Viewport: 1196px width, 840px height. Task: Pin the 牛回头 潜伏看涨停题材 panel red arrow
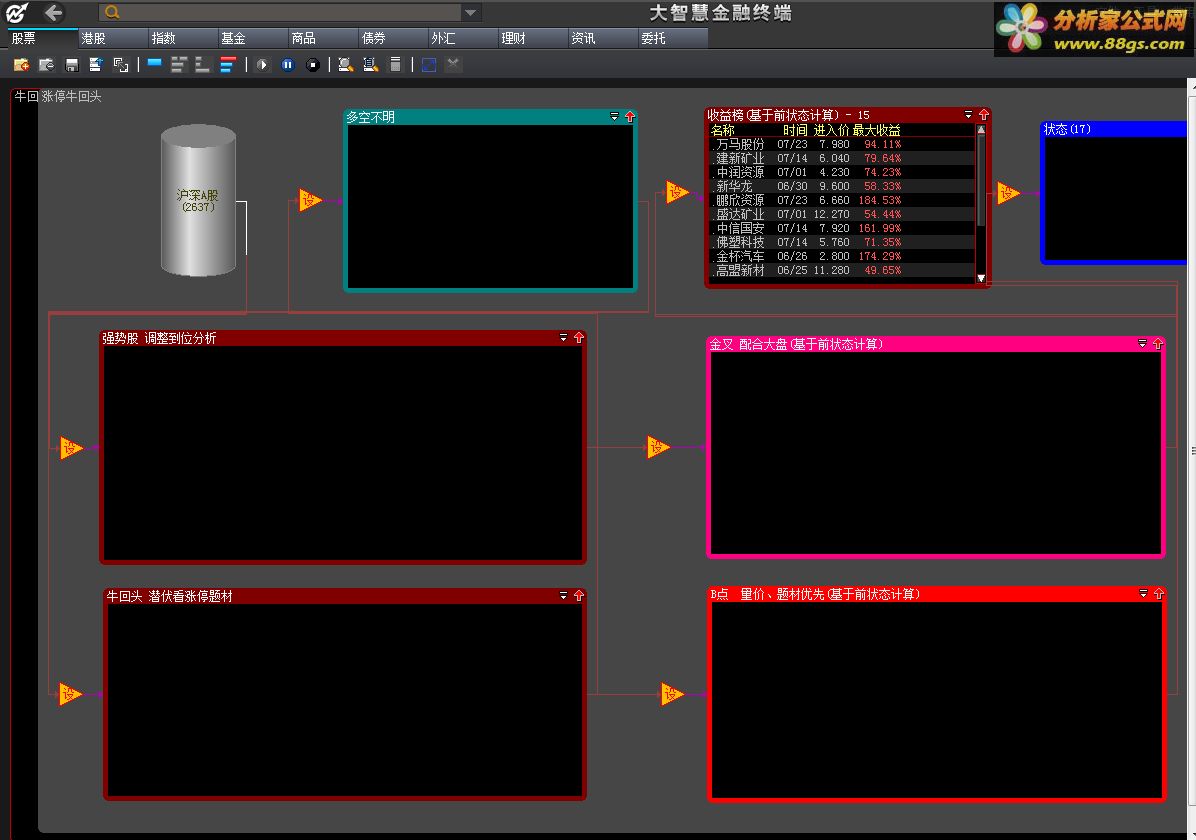coord(578,595)
